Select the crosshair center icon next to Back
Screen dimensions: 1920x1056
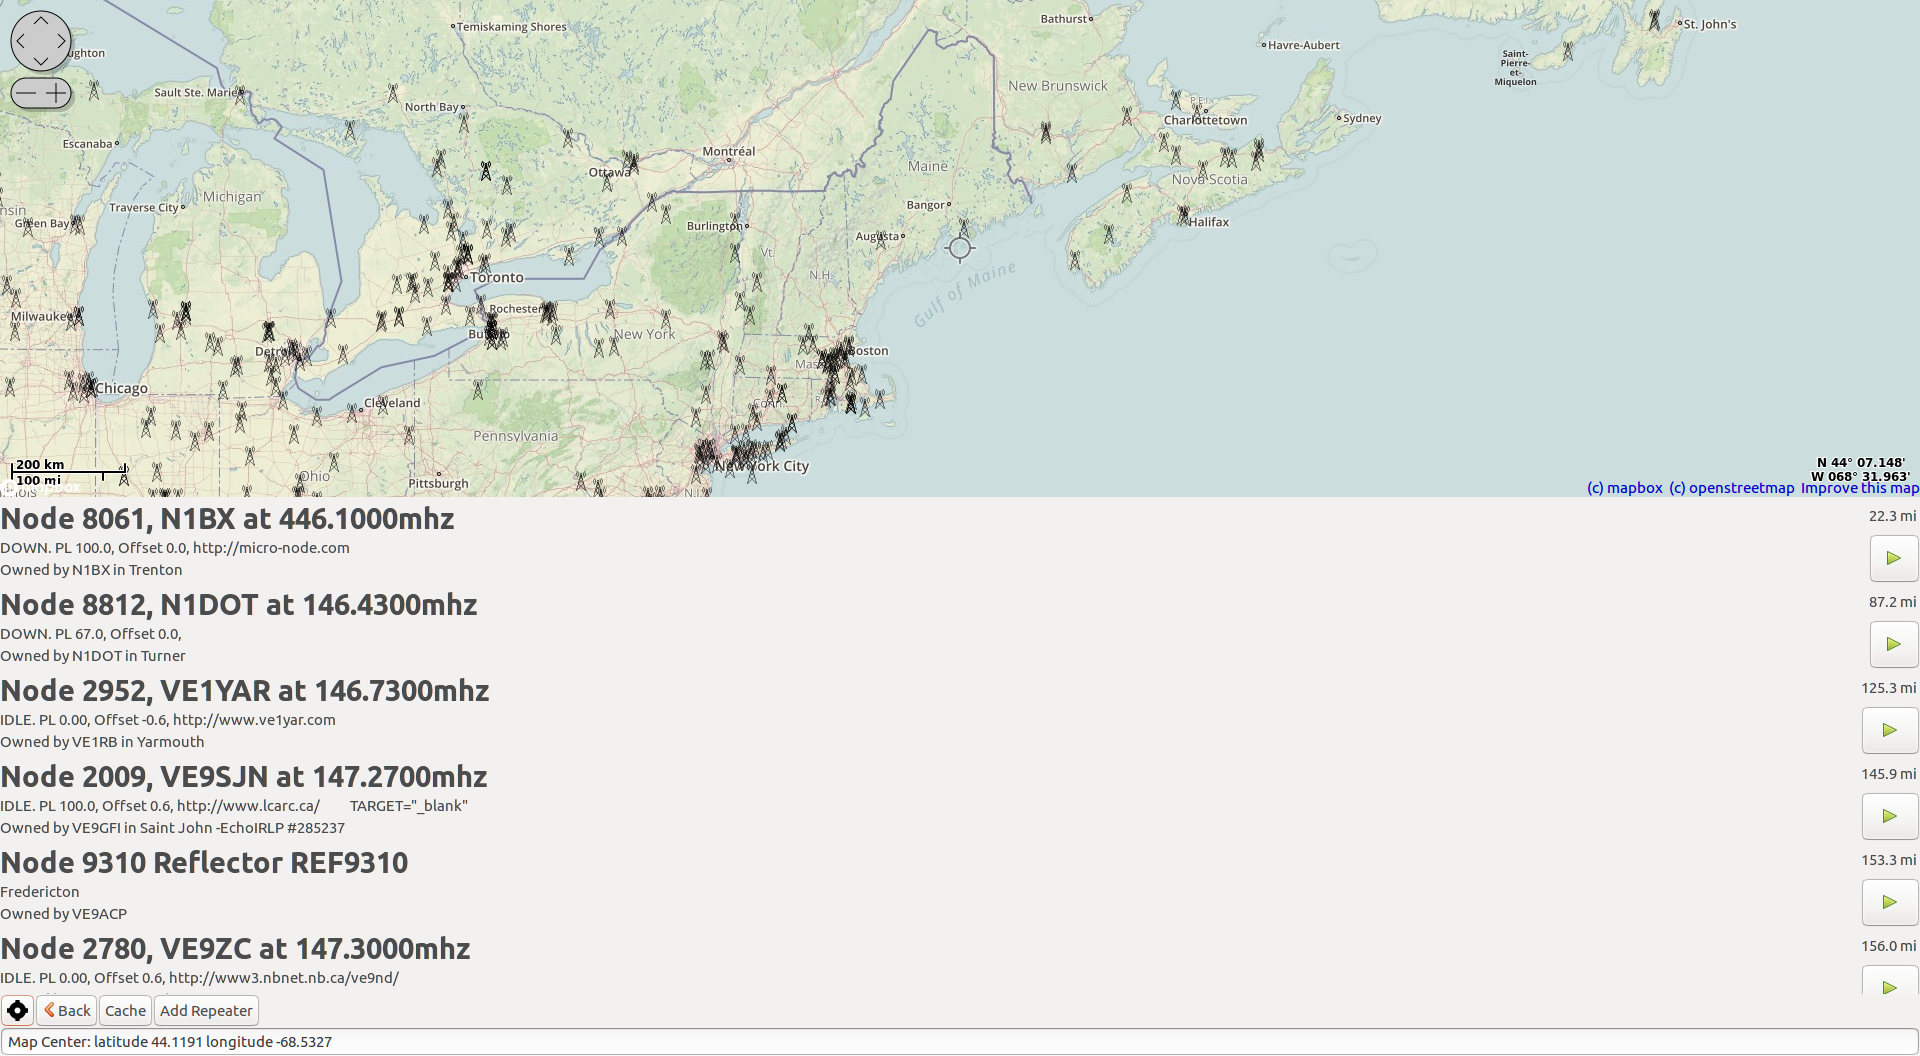[x=17, y=1010]
